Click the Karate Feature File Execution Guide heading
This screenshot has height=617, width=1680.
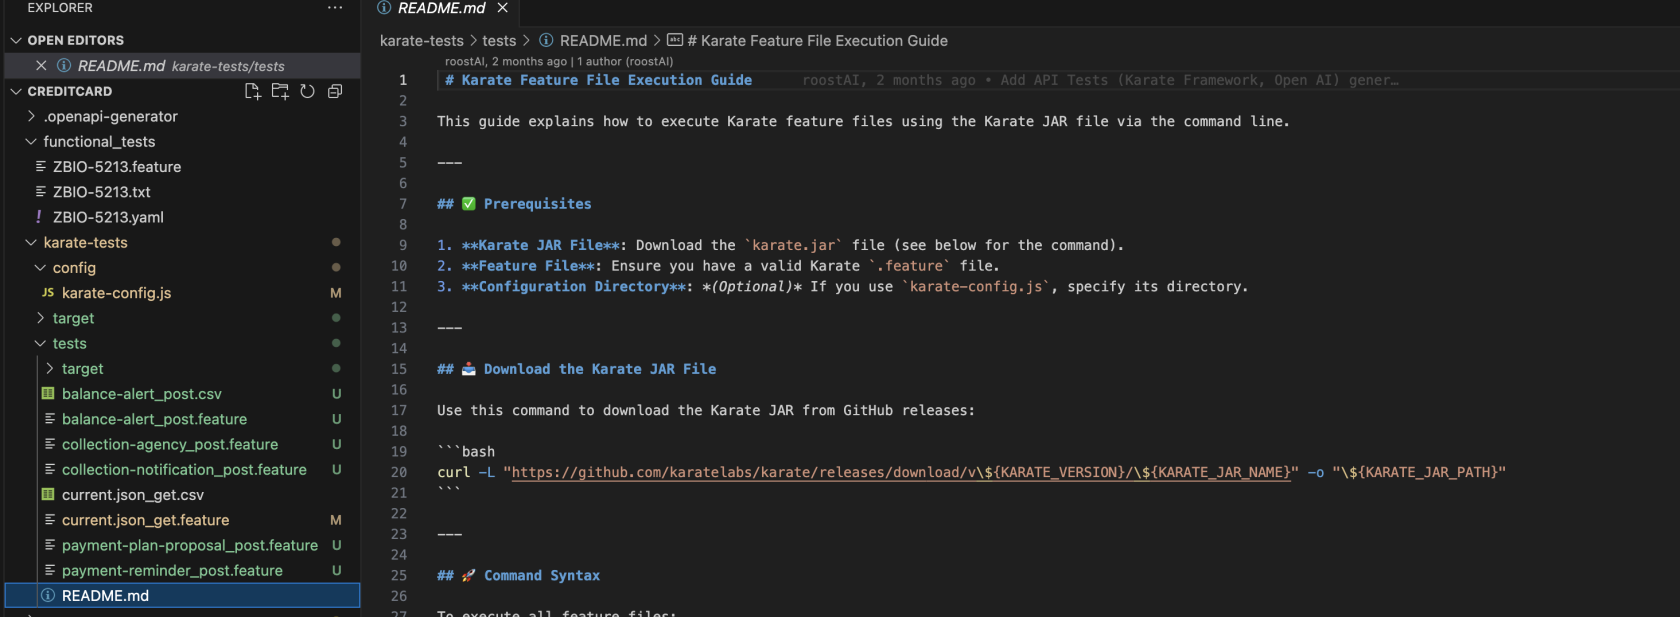tap(598, 80)
